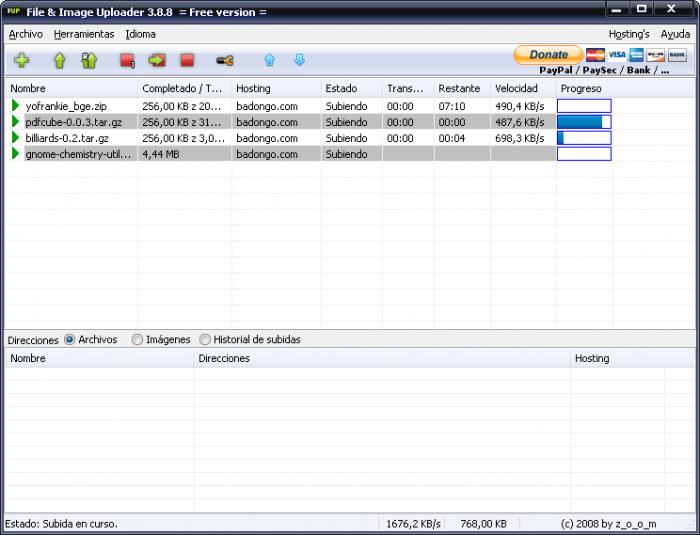Open the Idioma menu

click(140, 34)
